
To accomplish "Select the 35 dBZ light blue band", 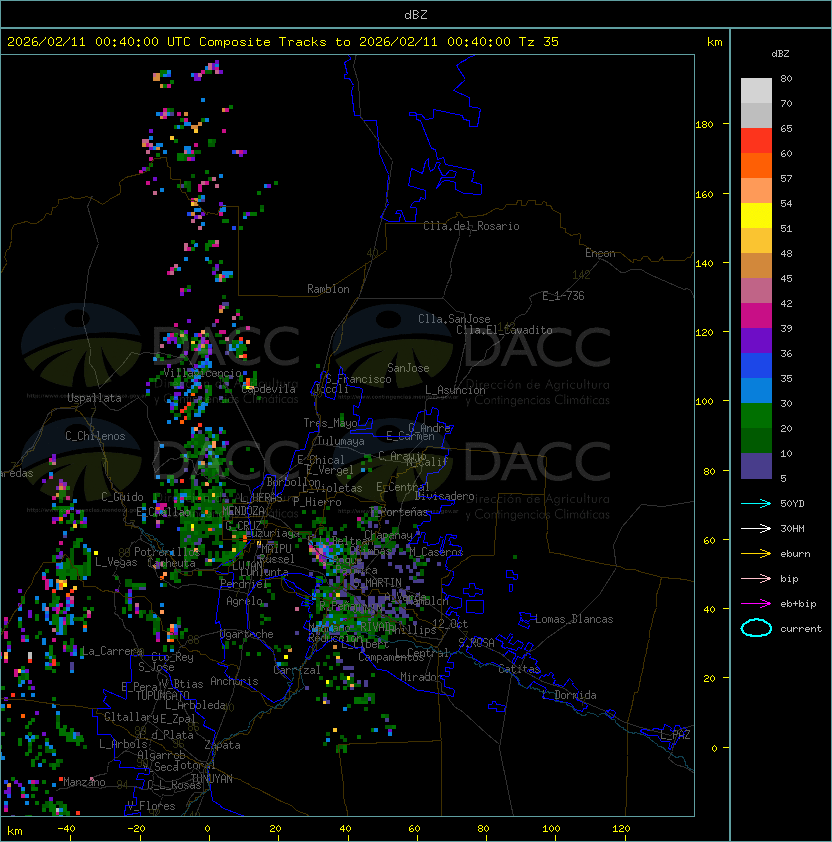I will [x=756, y=390].
